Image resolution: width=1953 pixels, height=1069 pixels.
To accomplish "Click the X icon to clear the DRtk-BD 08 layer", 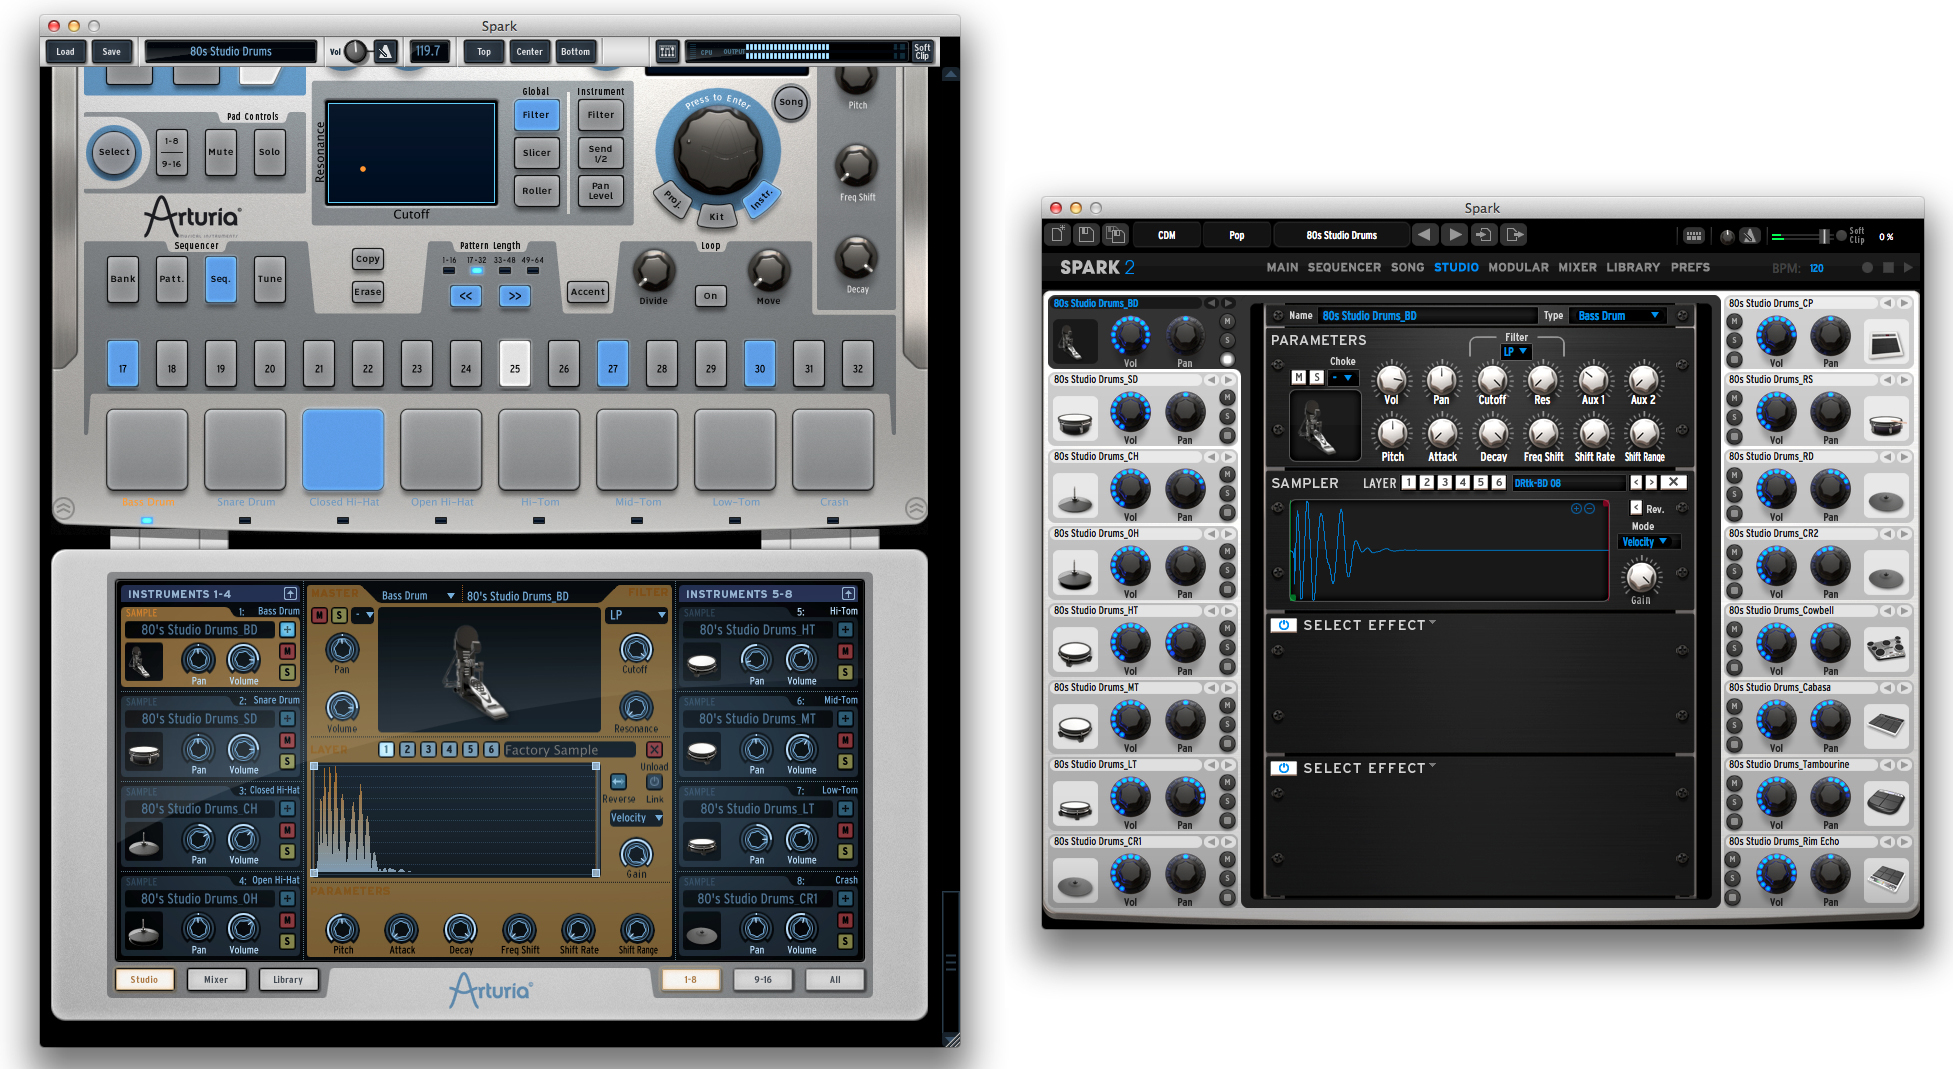I will click(1673, 482).
